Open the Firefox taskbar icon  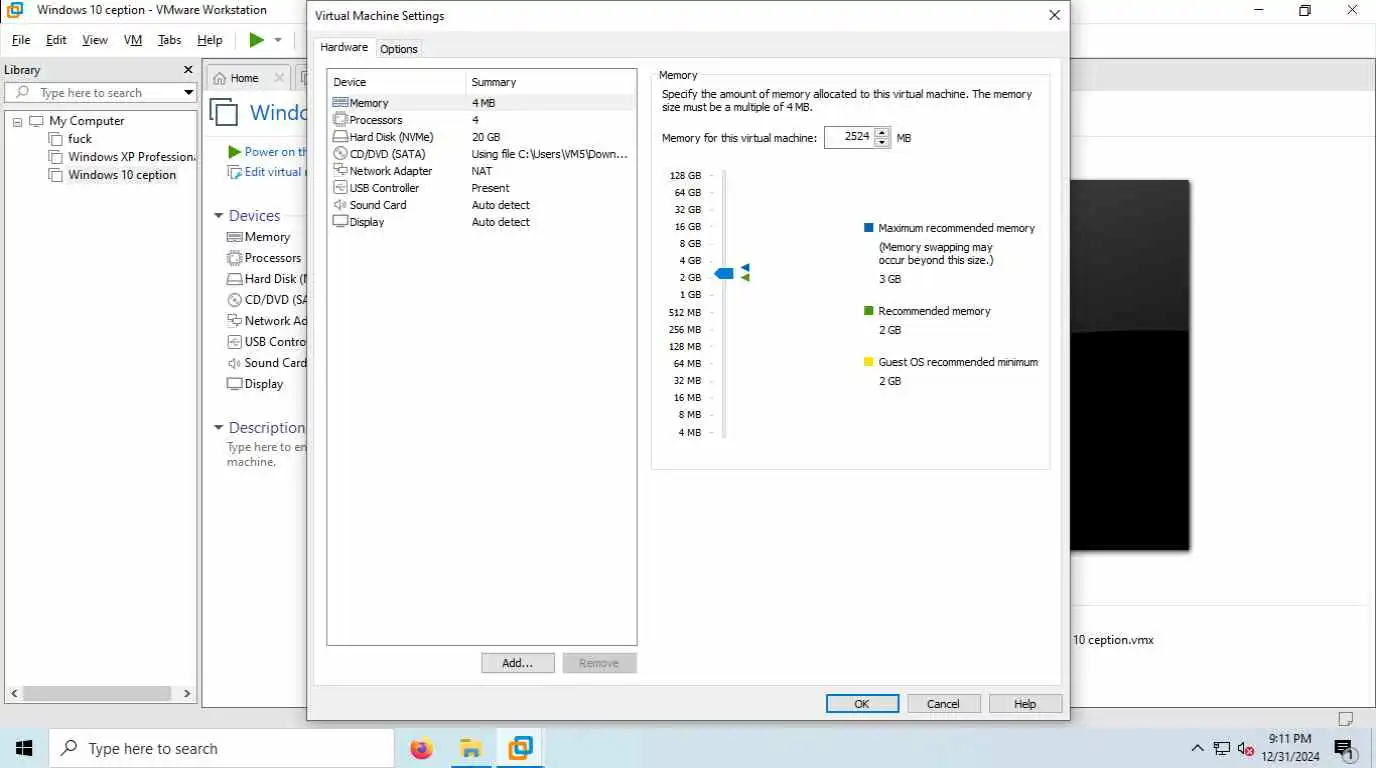tap(422, 748)
